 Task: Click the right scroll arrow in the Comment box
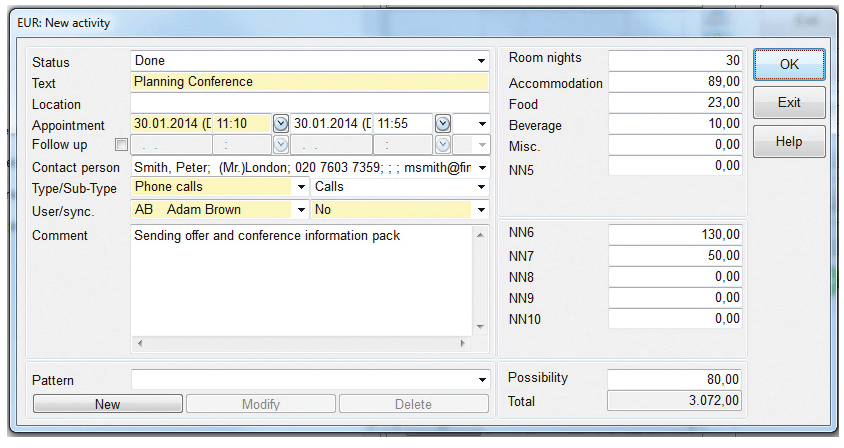[462, 343]
